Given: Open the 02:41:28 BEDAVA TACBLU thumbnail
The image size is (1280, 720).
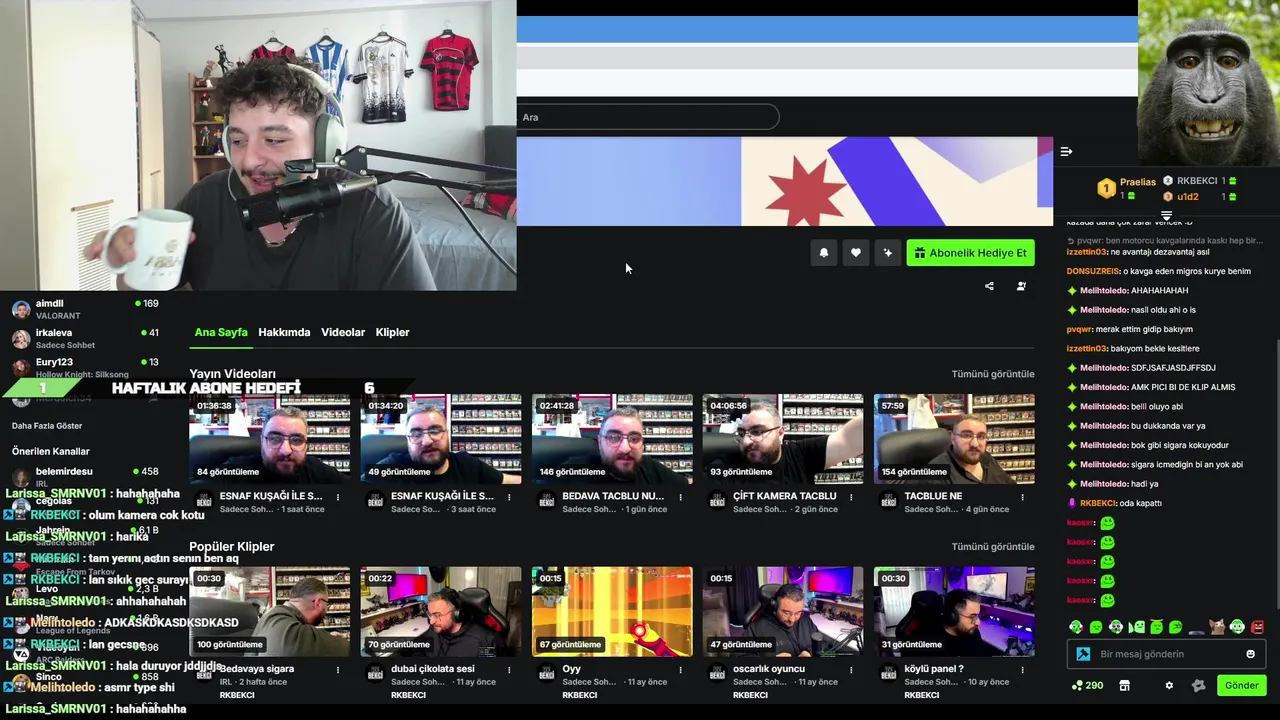Looking at the screenshot, I should pos(612,439).
